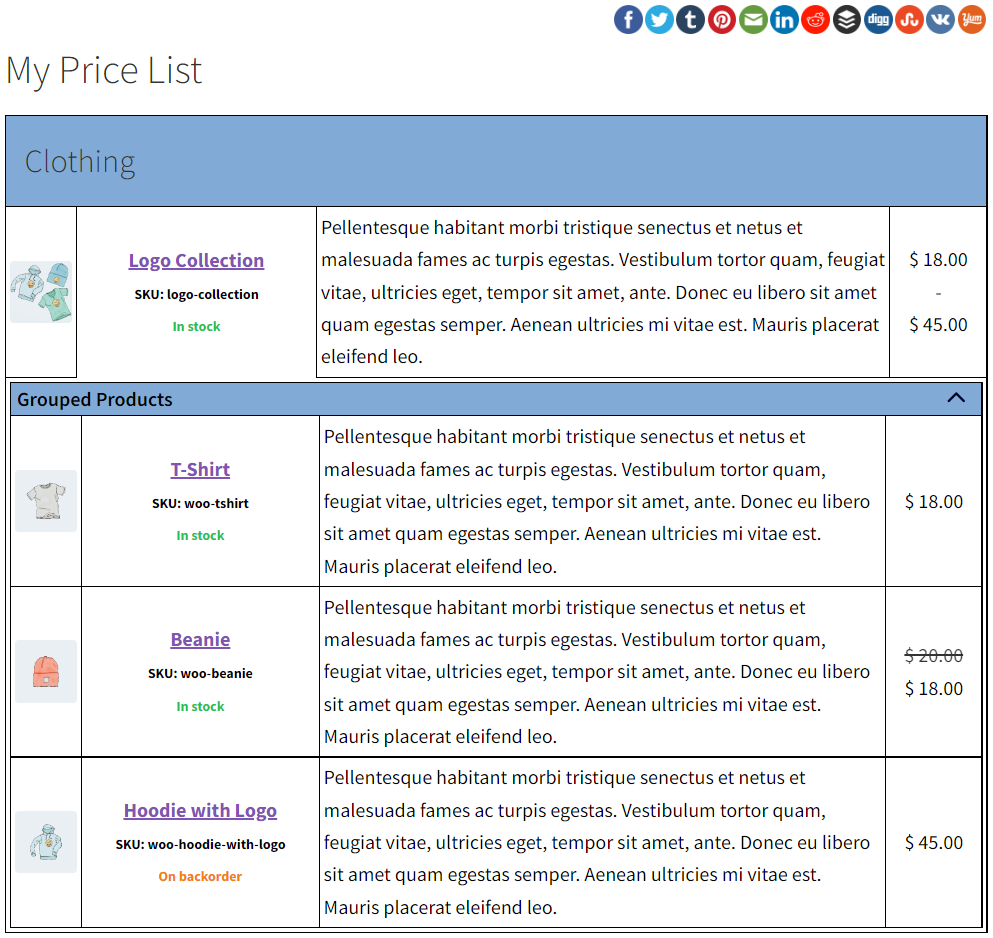This screenshot has height=938, width=993.
Task: Follow the Beanie product link
Action: coord(200,640)
